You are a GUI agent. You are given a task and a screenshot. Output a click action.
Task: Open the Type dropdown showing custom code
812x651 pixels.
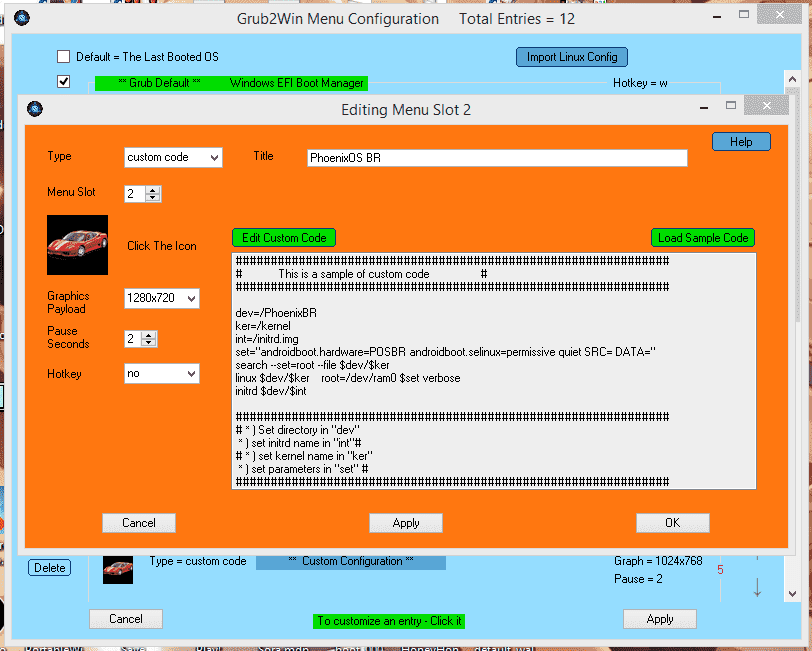pyautogui.click(x=173, y=157)
